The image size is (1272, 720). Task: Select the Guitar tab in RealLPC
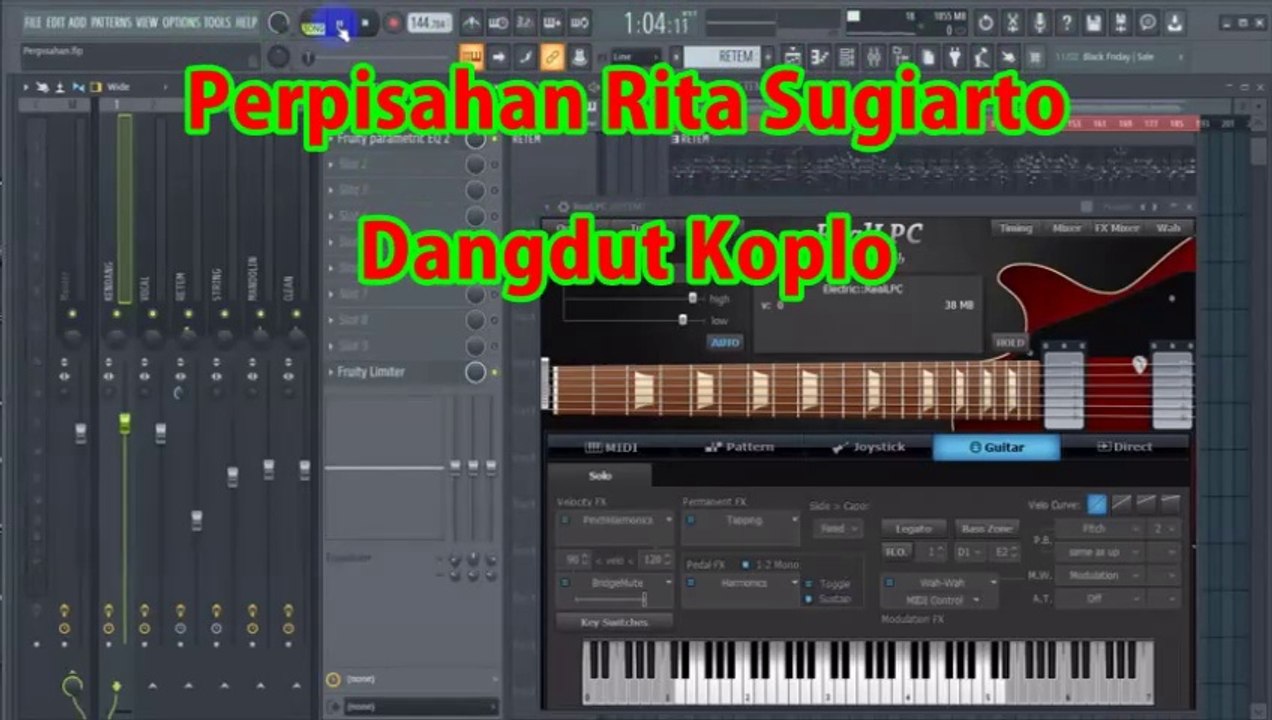pos(996,447)
